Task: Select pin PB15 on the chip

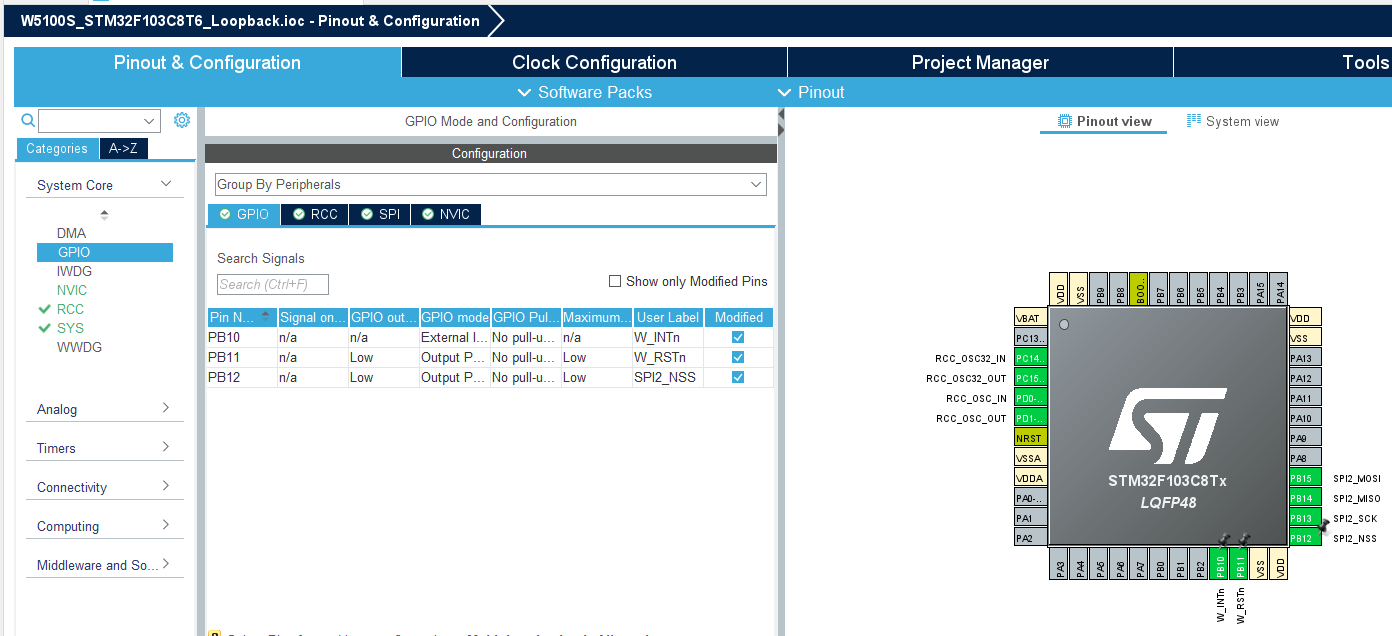Action: point(1305,478)
